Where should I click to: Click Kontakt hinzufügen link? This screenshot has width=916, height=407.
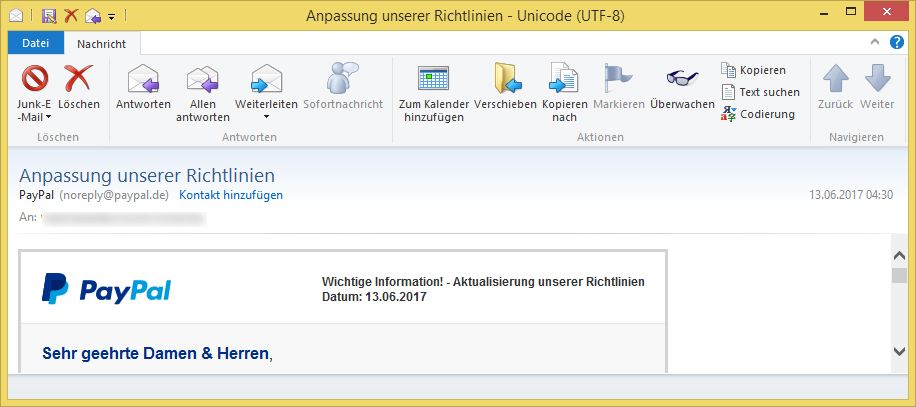pos(231,195)
